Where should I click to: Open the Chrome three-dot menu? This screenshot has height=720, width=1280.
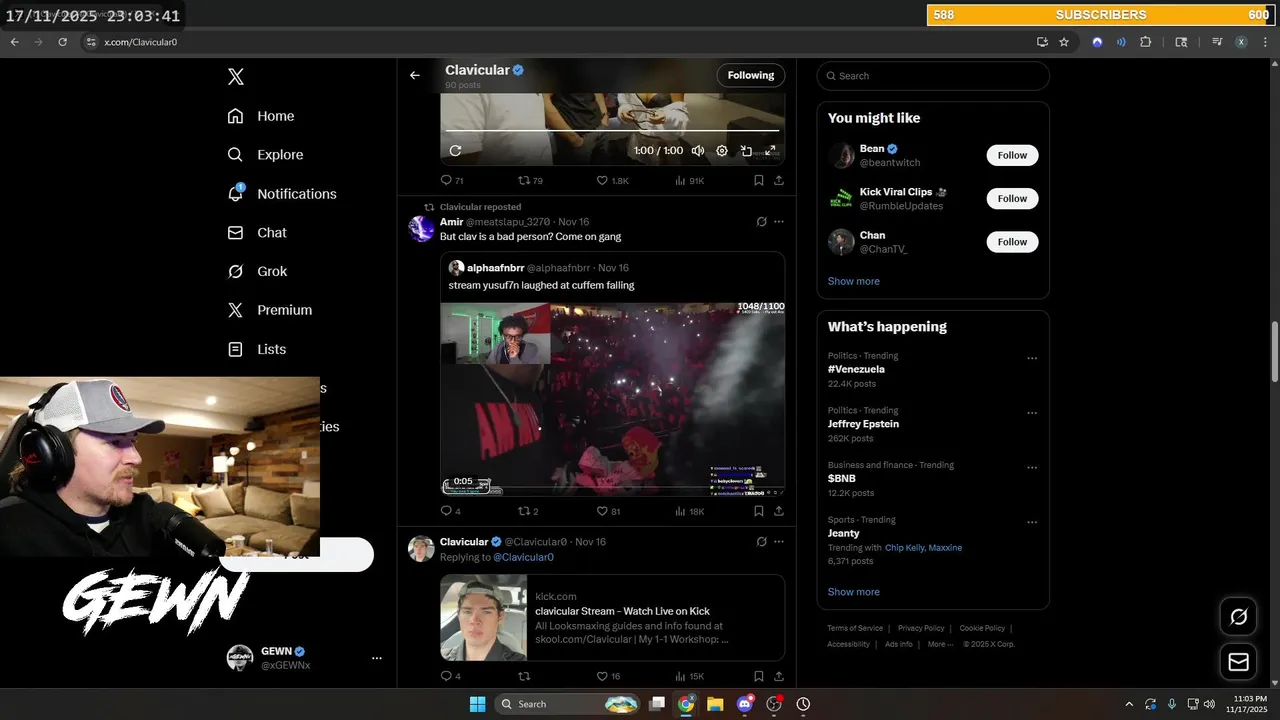coord(1265,42)
